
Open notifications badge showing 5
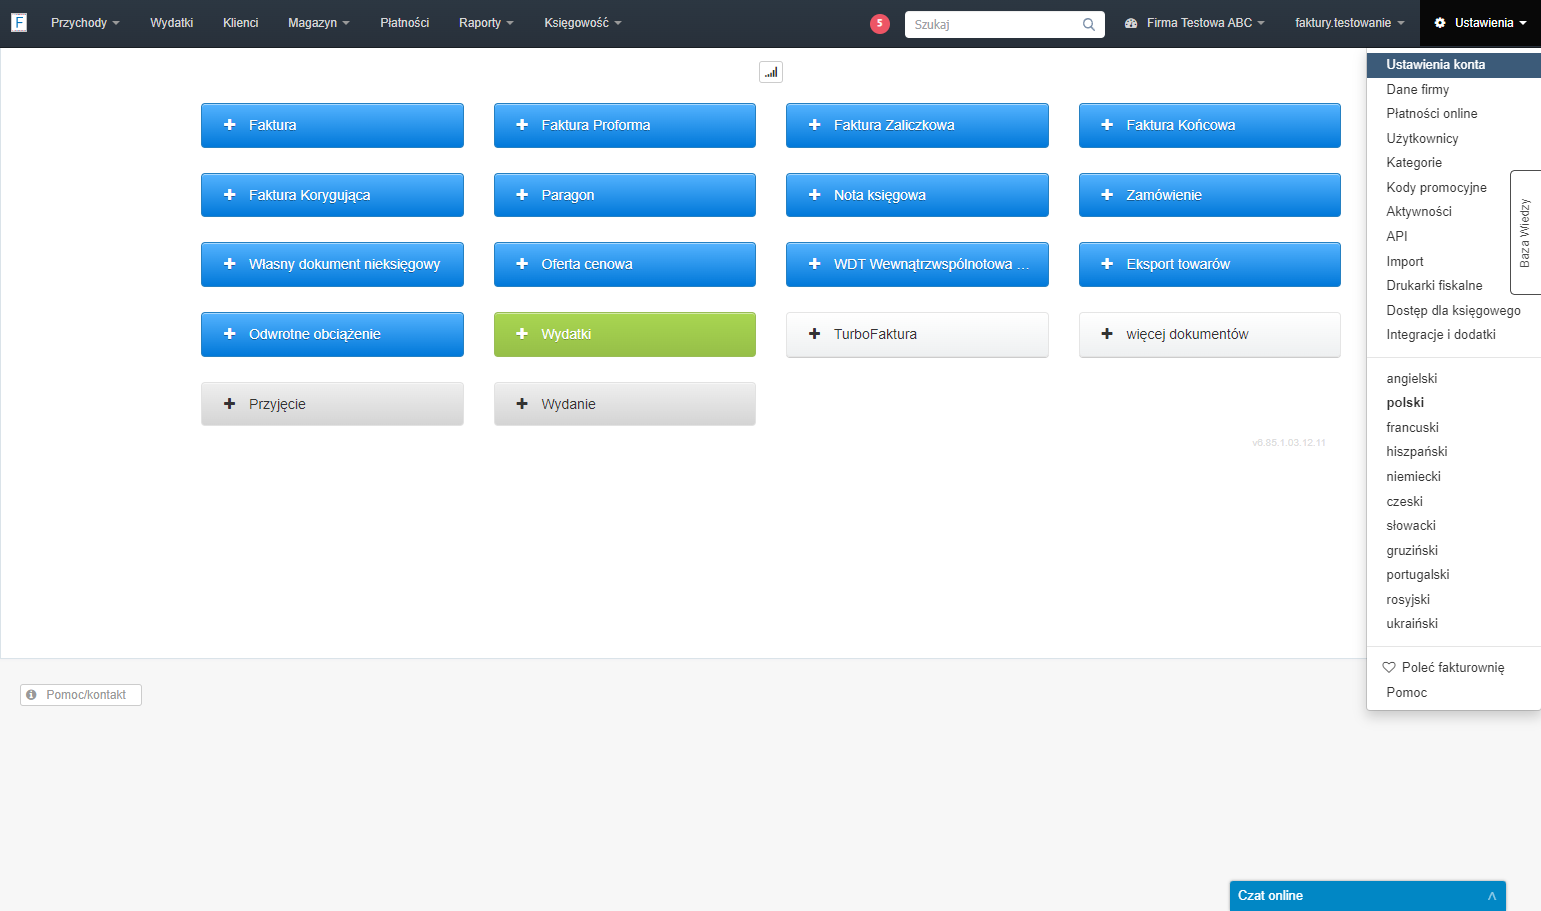pos(880,24)
